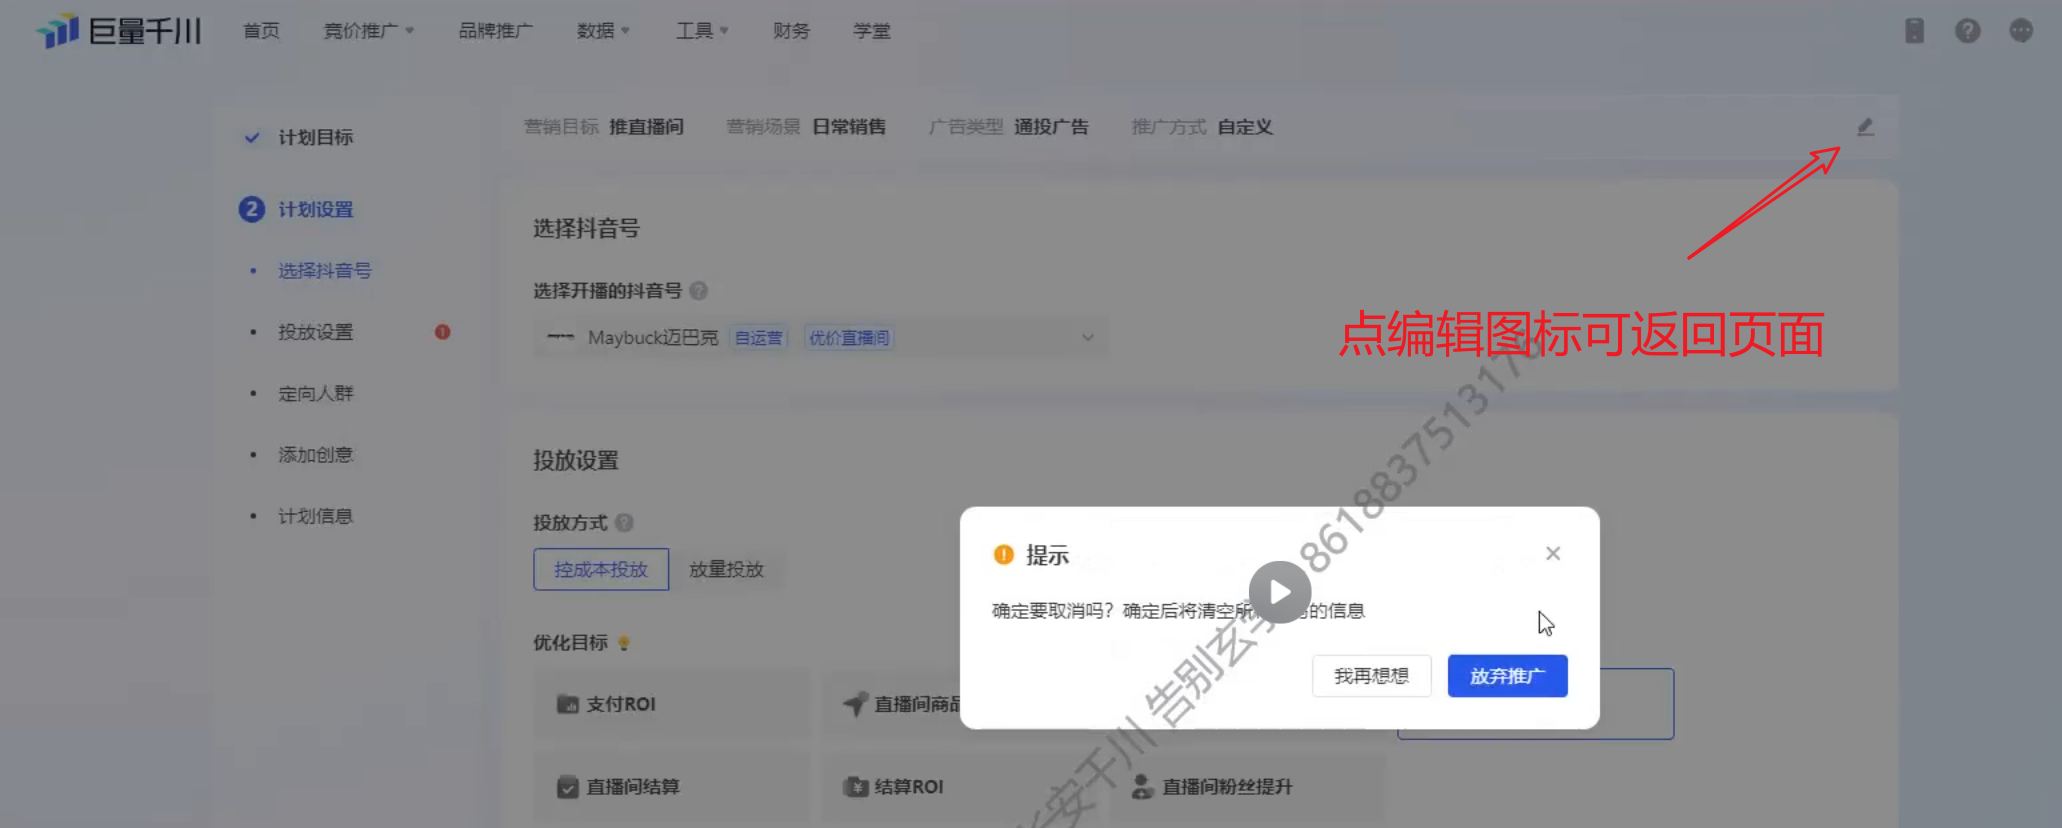Open the help question mark icon

pos(1967,31)
